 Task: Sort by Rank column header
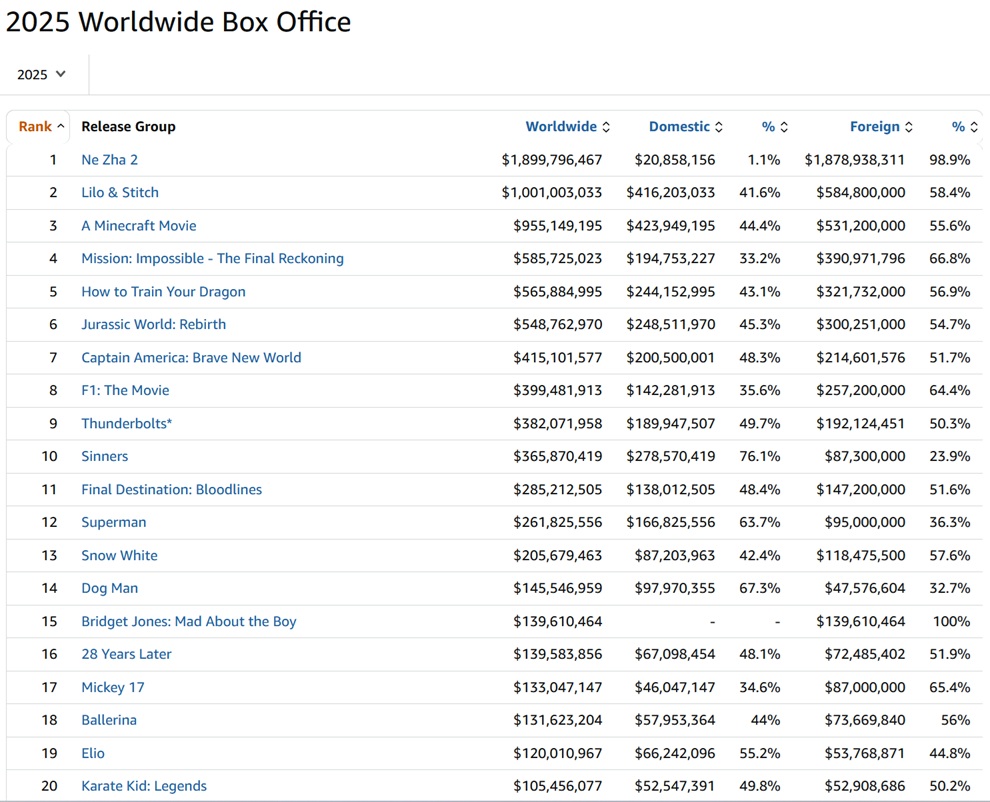coord(41,126)
